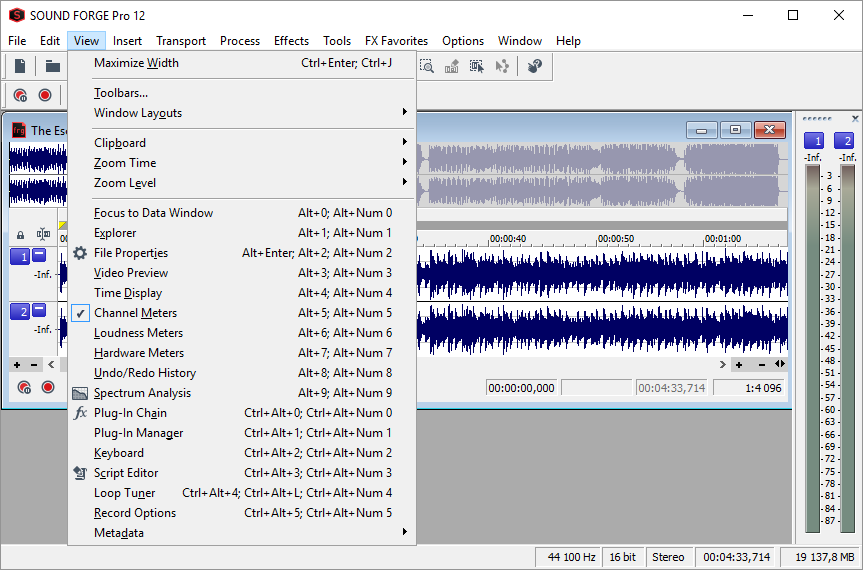This screenshot has width=863, height=570.
Task: Click the data window Arm Record icon at bottom
Action: click(24, 387)
